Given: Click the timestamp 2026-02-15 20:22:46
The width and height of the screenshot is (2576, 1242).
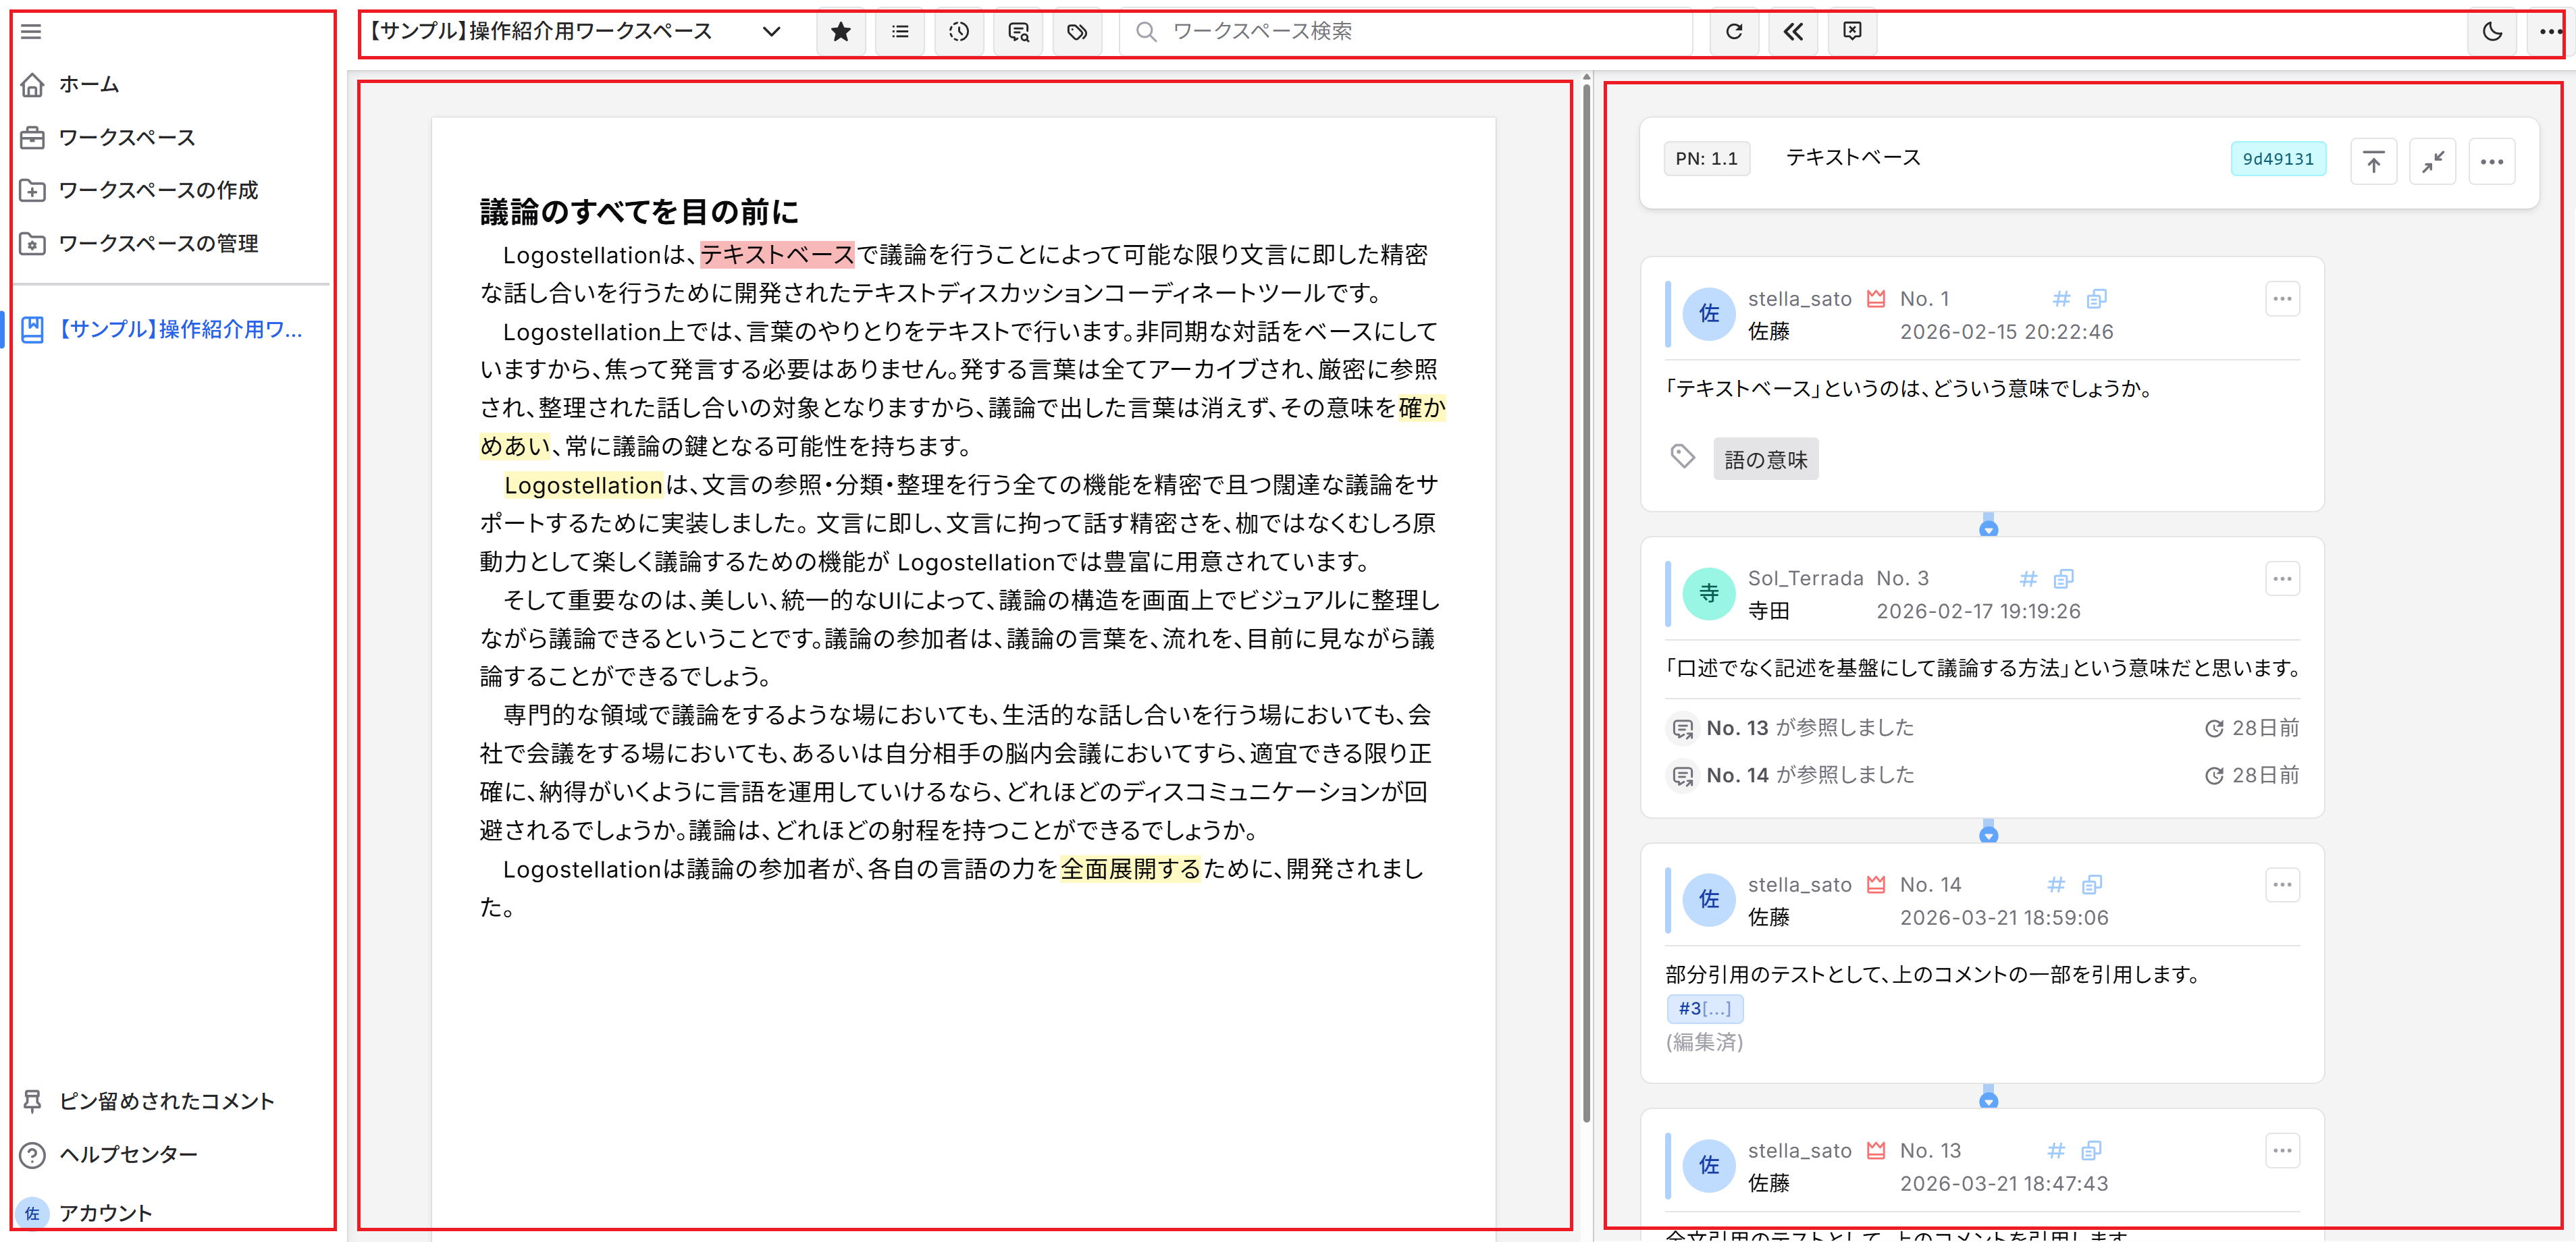Looking at the screenshot, I should [x=2006, y=332].
